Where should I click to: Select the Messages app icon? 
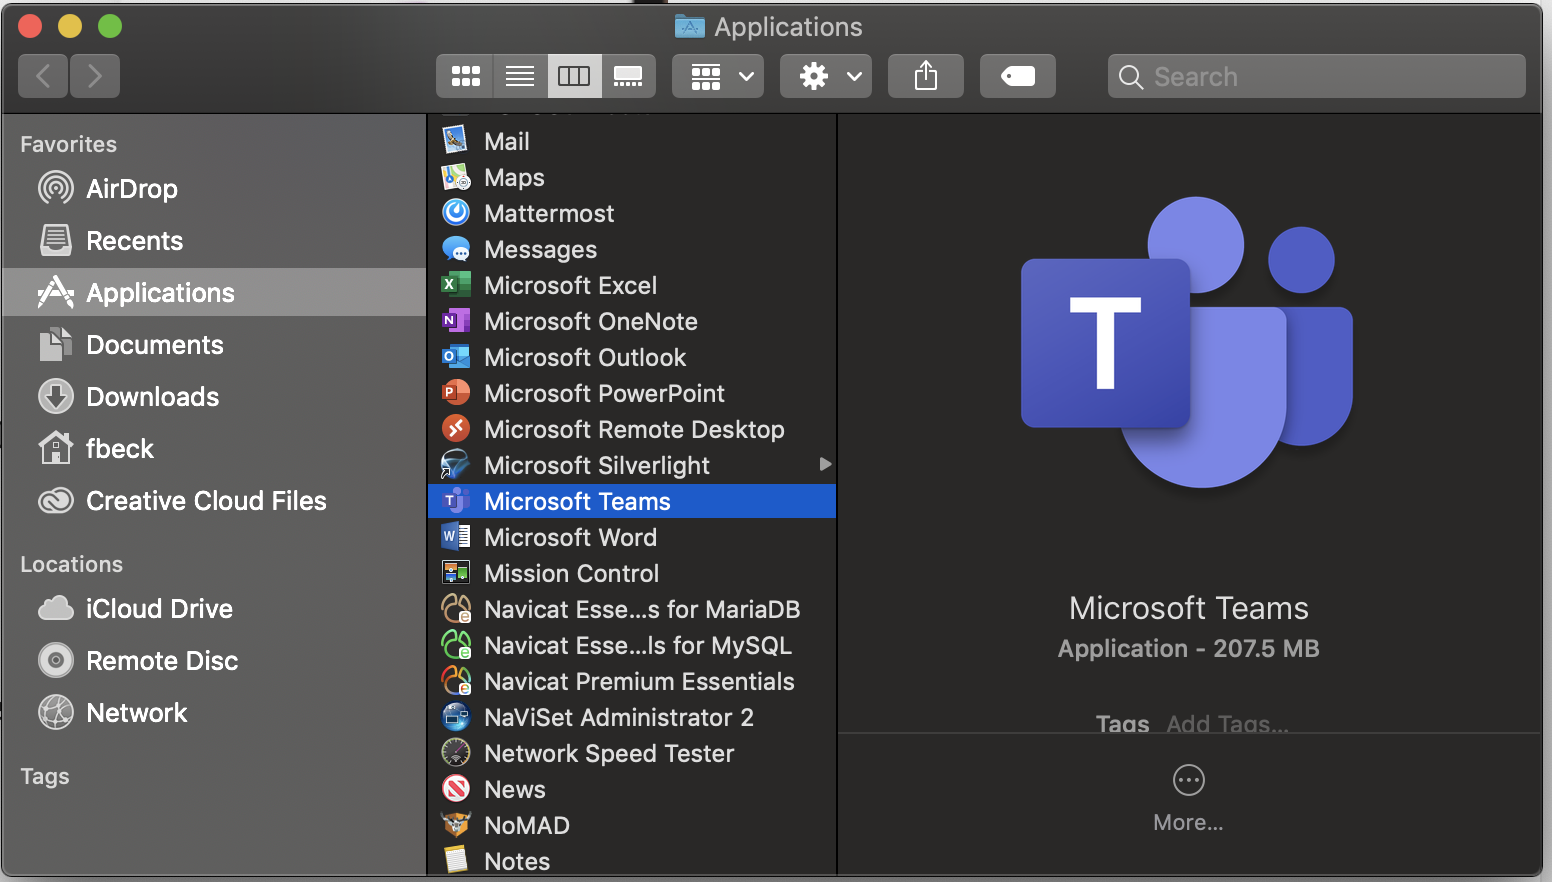pos(456,248)
